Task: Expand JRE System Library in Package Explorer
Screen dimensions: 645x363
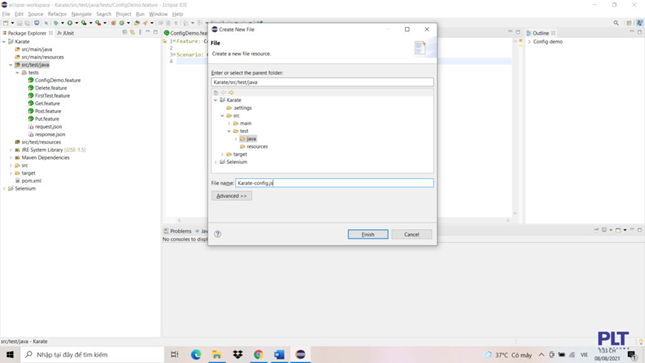Action: point(11,150)
